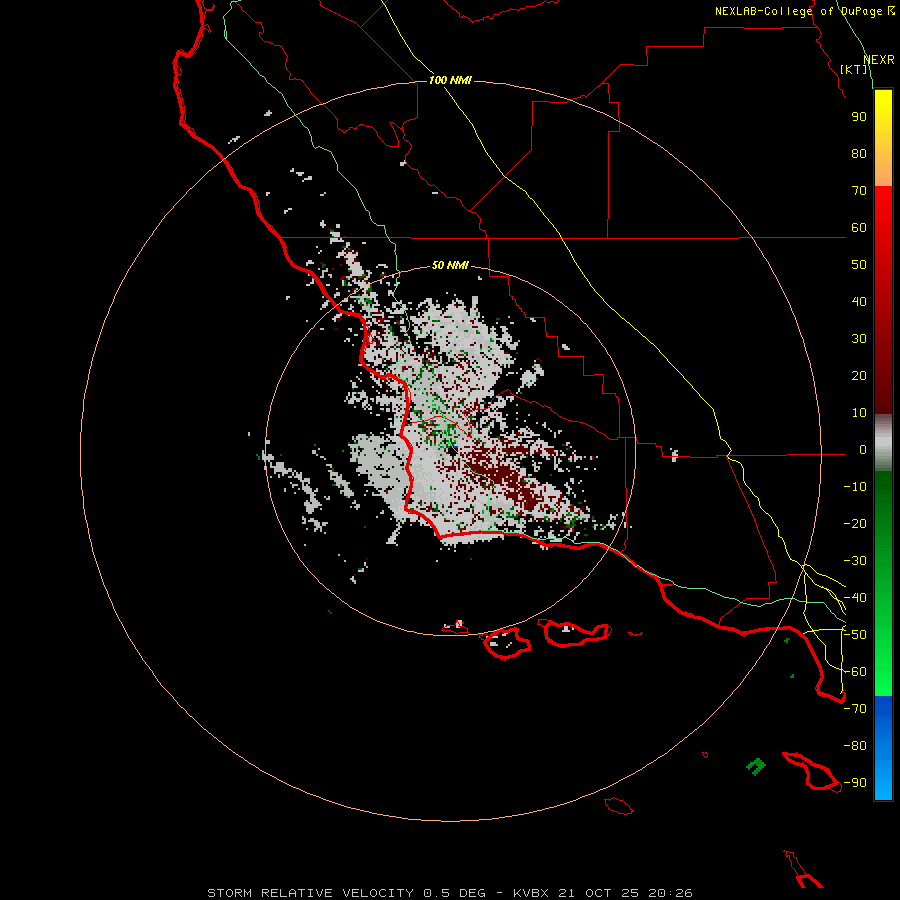Click the 0 value on the velocity scale
900x900 pixels.
(x=862, y=449)
